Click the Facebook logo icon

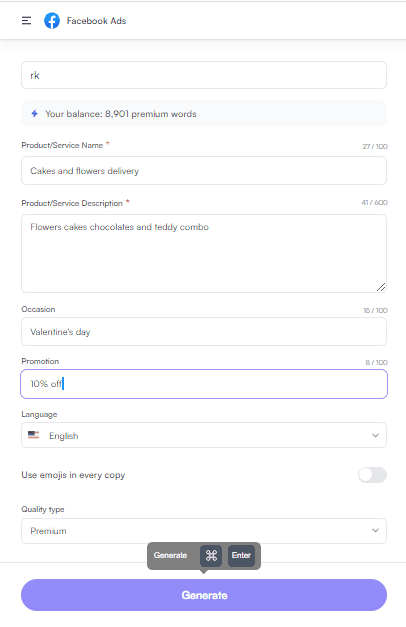(52, 21)
